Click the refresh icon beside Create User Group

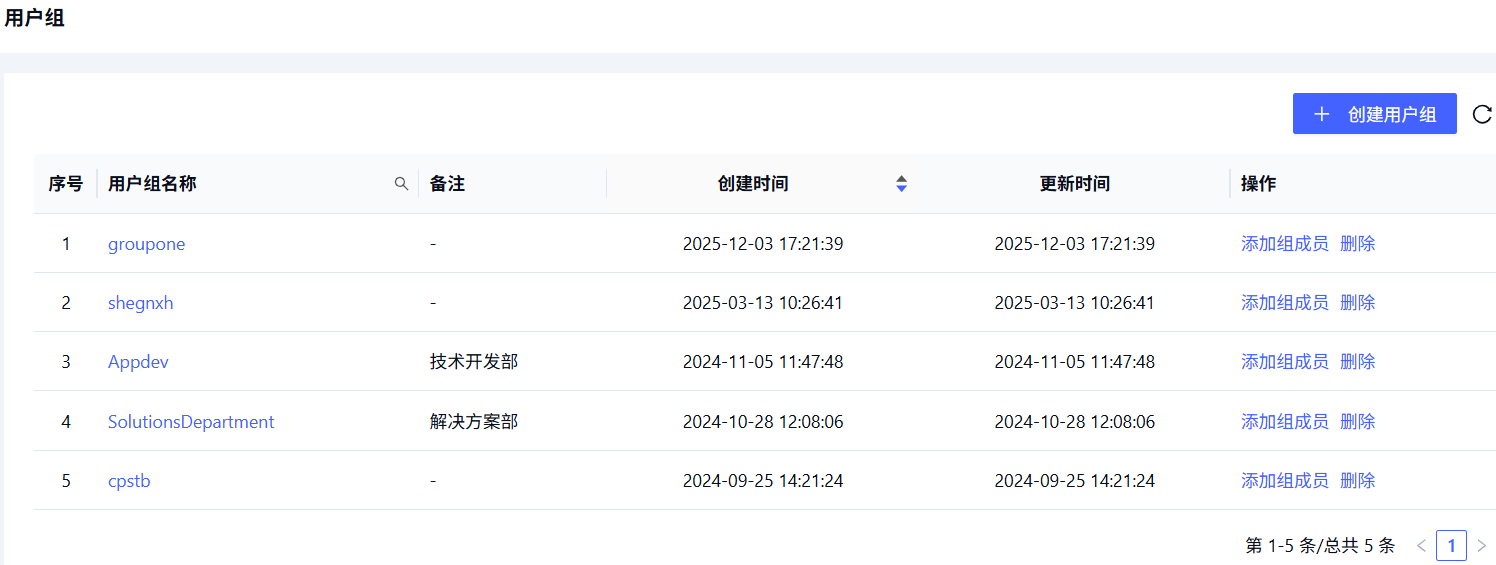click(x=1482, y=114)
